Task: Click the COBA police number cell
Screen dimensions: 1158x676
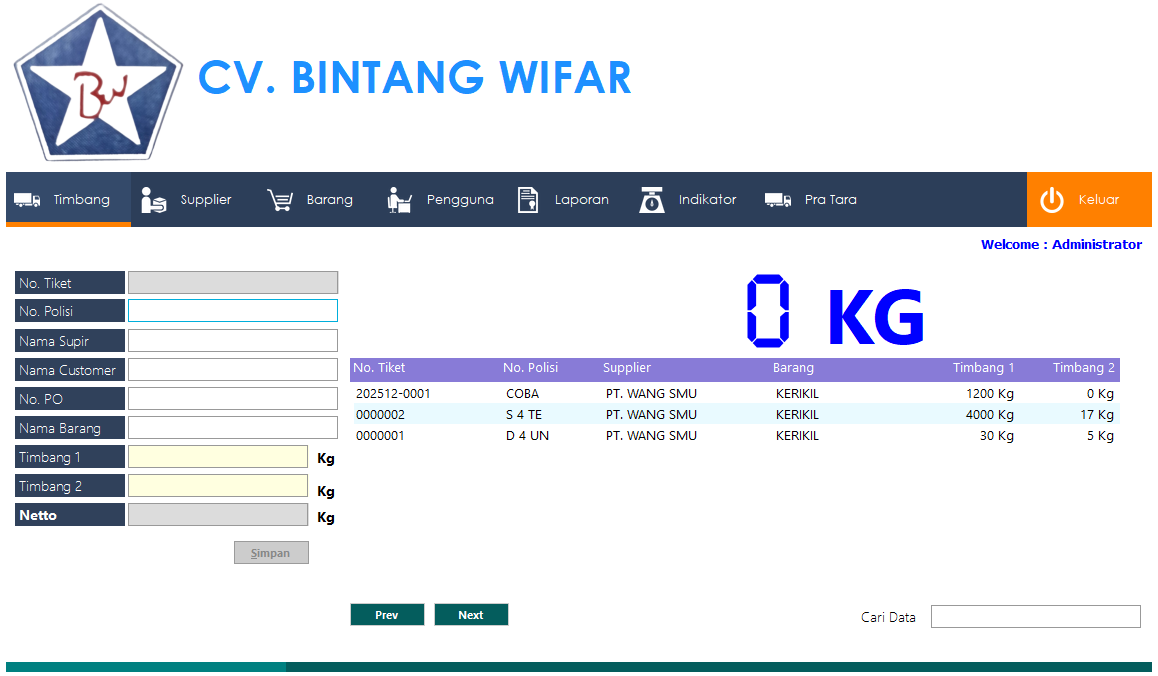Action: (x=522, y=394)
